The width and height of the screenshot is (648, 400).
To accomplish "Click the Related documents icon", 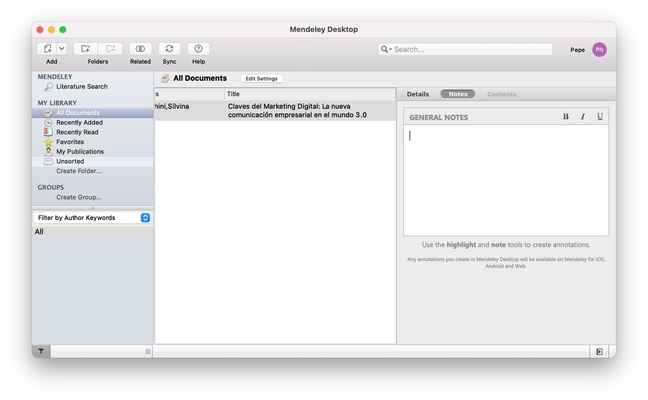I will click(140, 49).
